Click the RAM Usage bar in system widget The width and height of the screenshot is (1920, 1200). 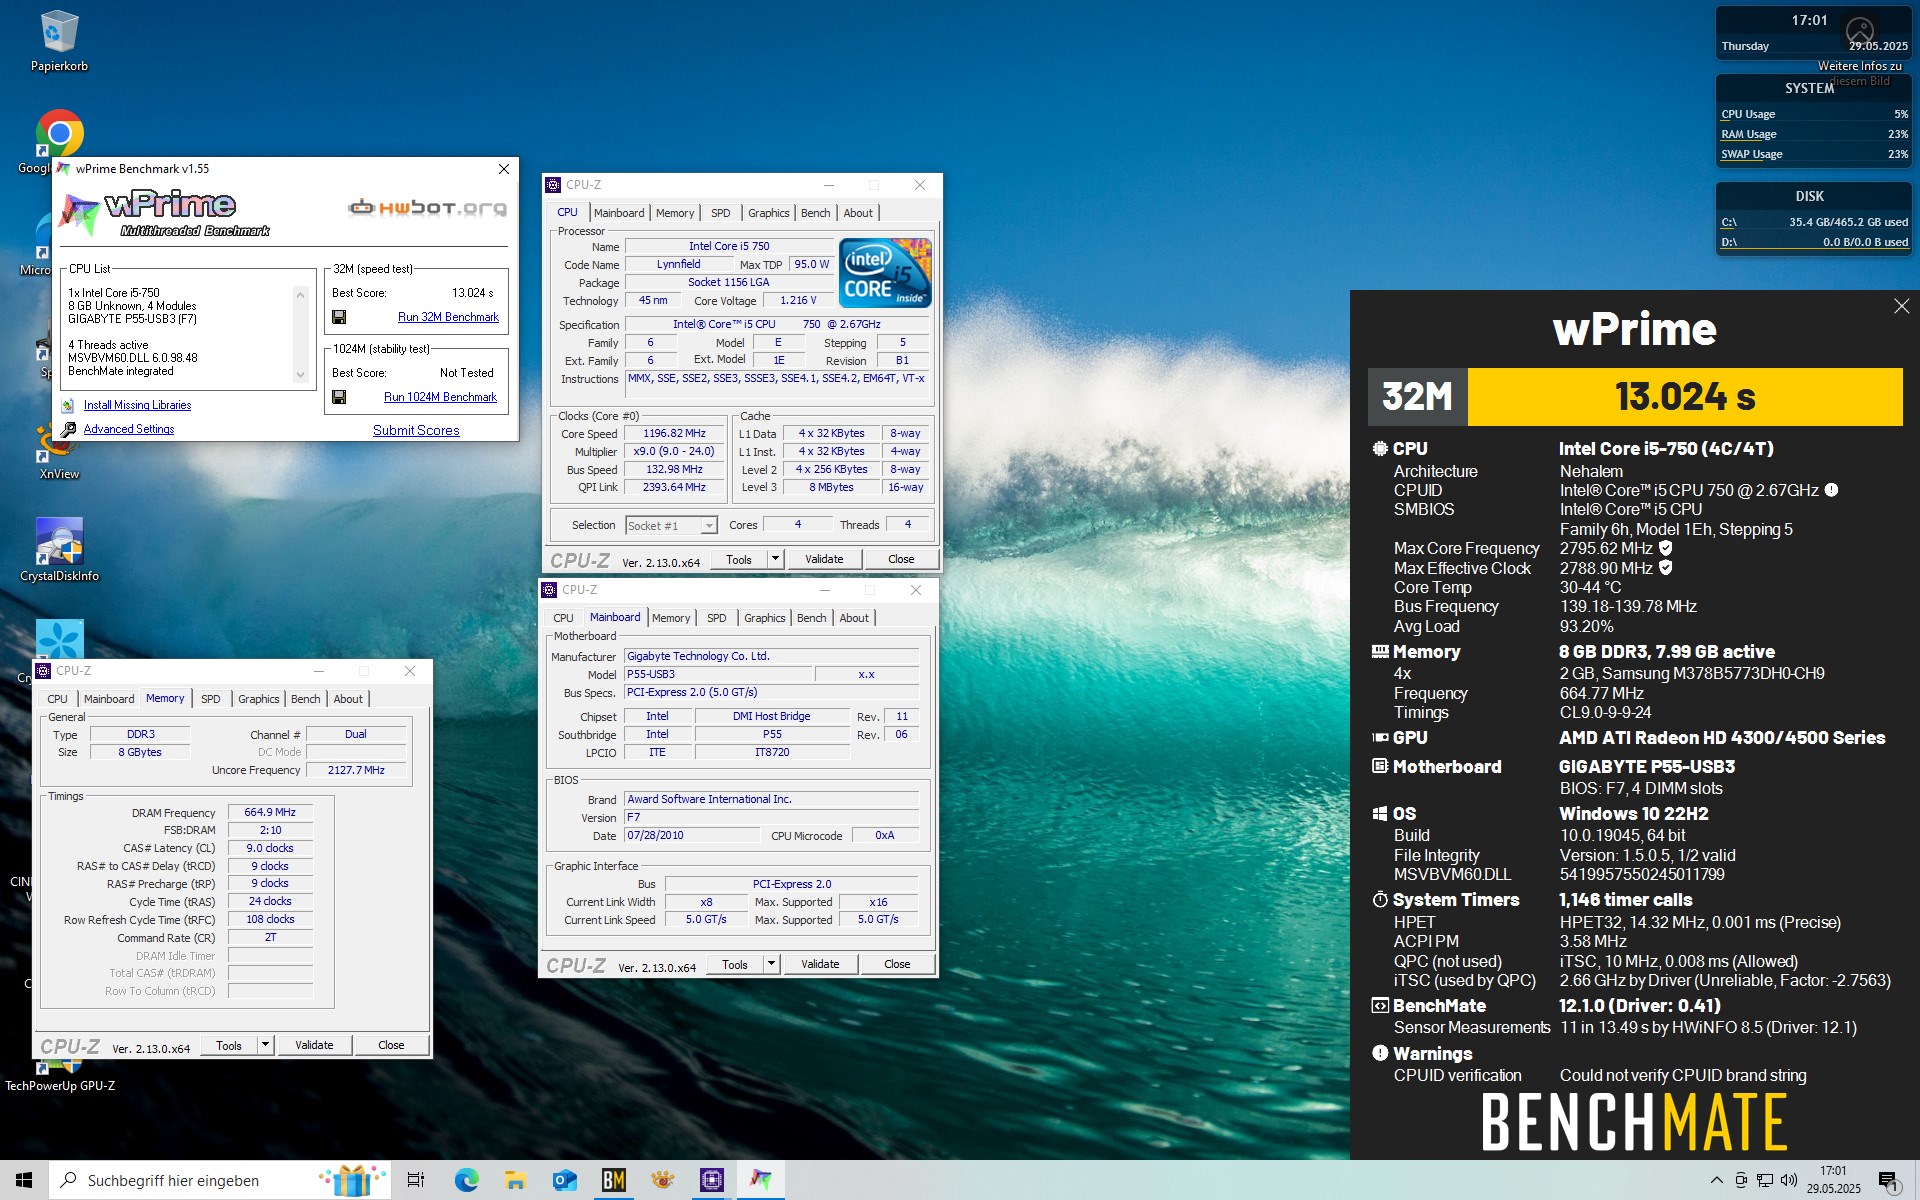[1814, 135]
